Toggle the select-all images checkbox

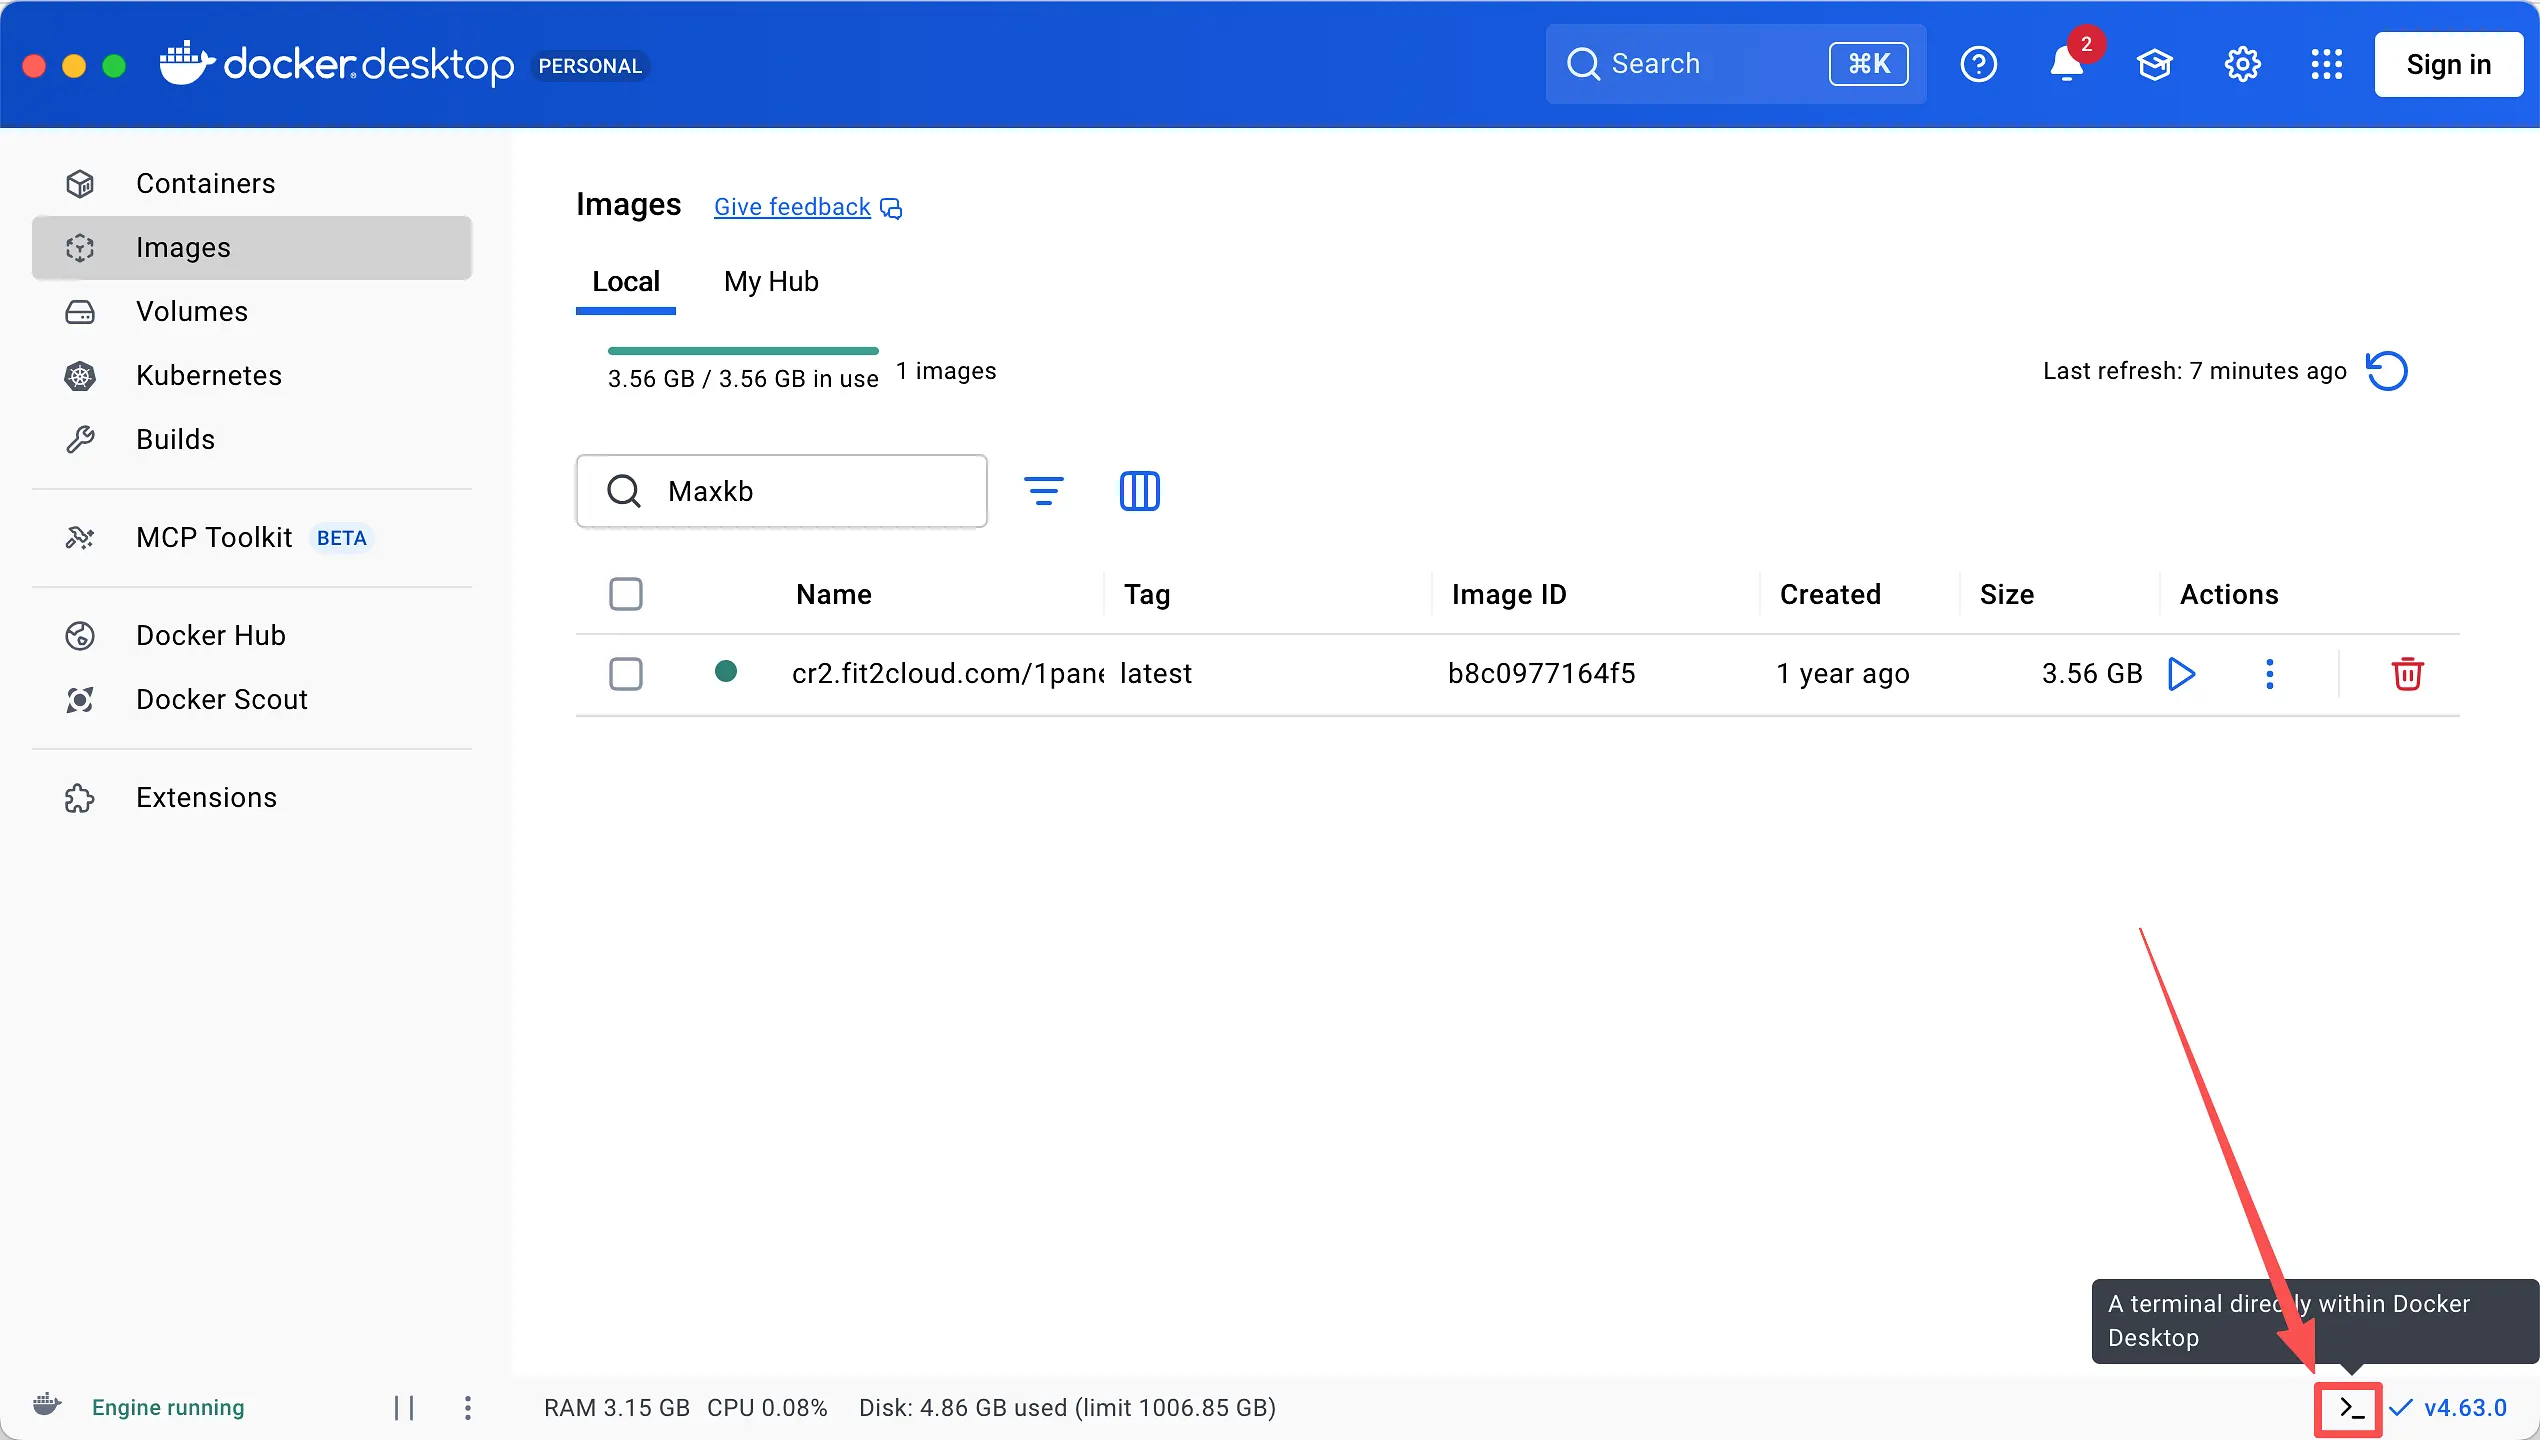626,594
